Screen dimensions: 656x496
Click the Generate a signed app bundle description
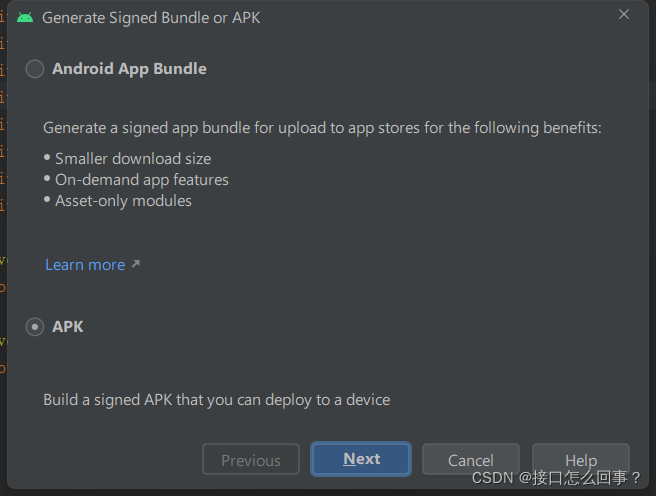[x=322, y=128]
